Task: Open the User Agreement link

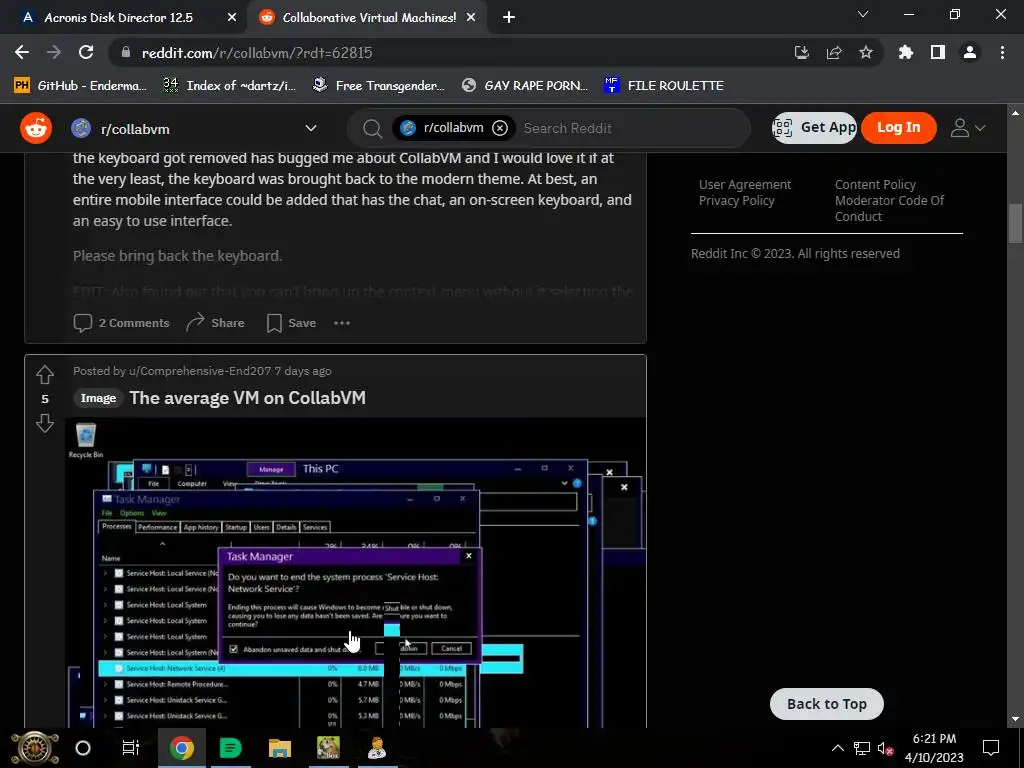Action: [x=744, y=185]
